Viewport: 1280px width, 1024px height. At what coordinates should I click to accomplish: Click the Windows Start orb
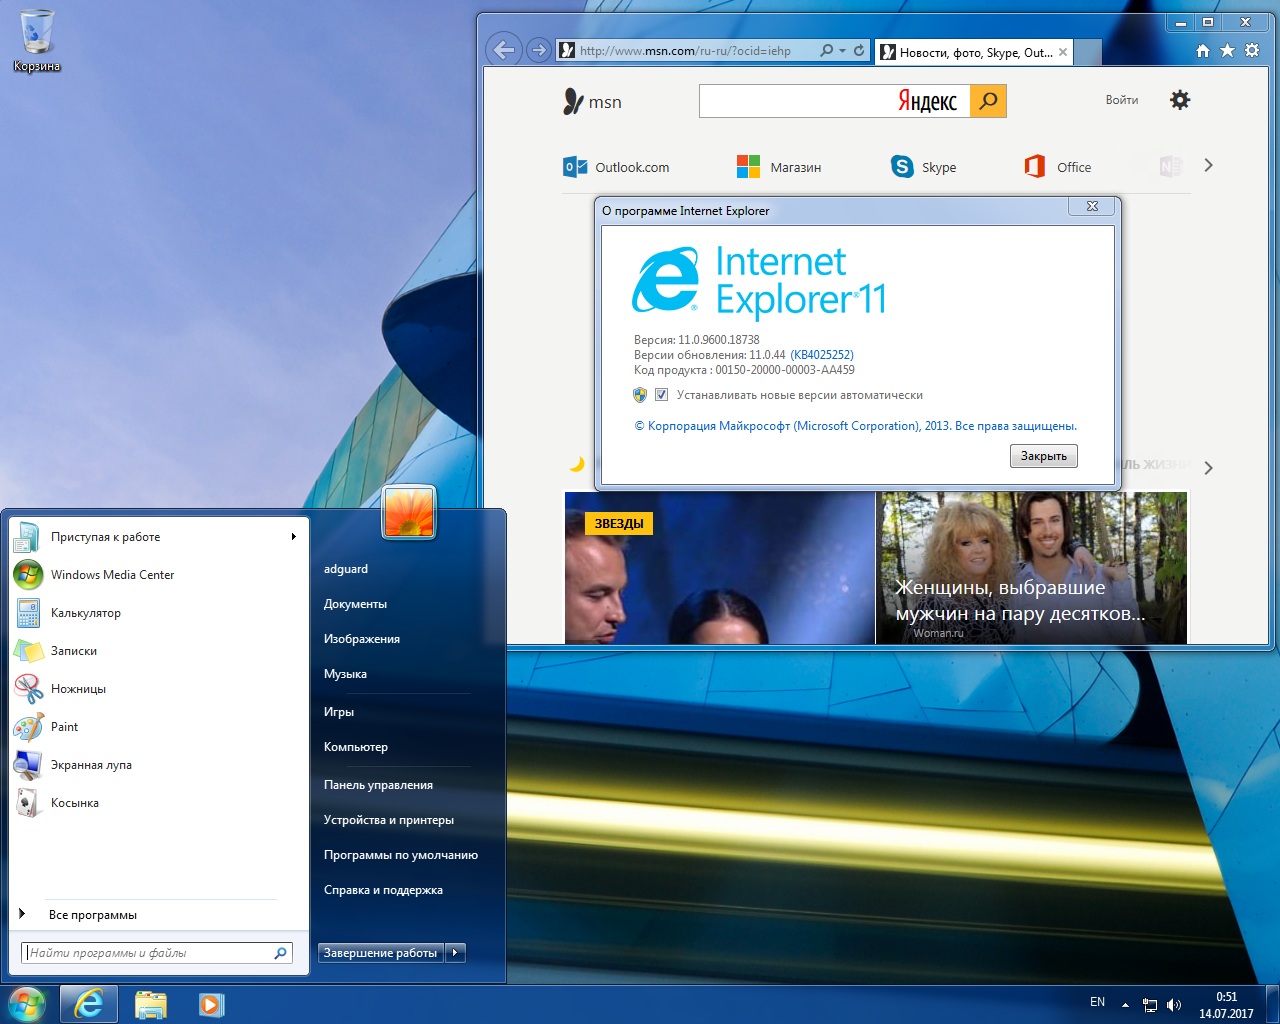pyautogui.click(x=27, y=1004)
